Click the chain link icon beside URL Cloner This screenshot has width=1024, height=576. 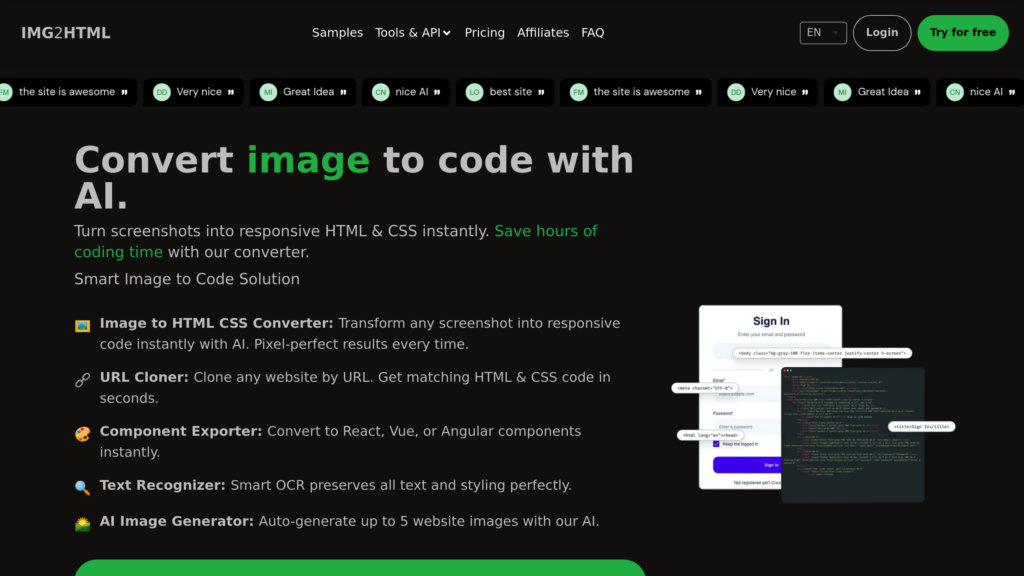pos(82,379)
